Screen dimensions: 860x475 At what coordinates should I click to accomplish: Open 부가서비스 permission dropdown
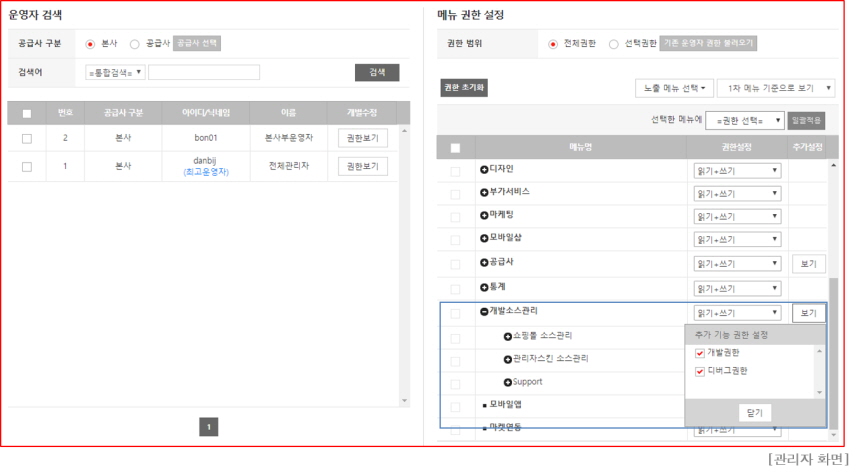(737, 194)
